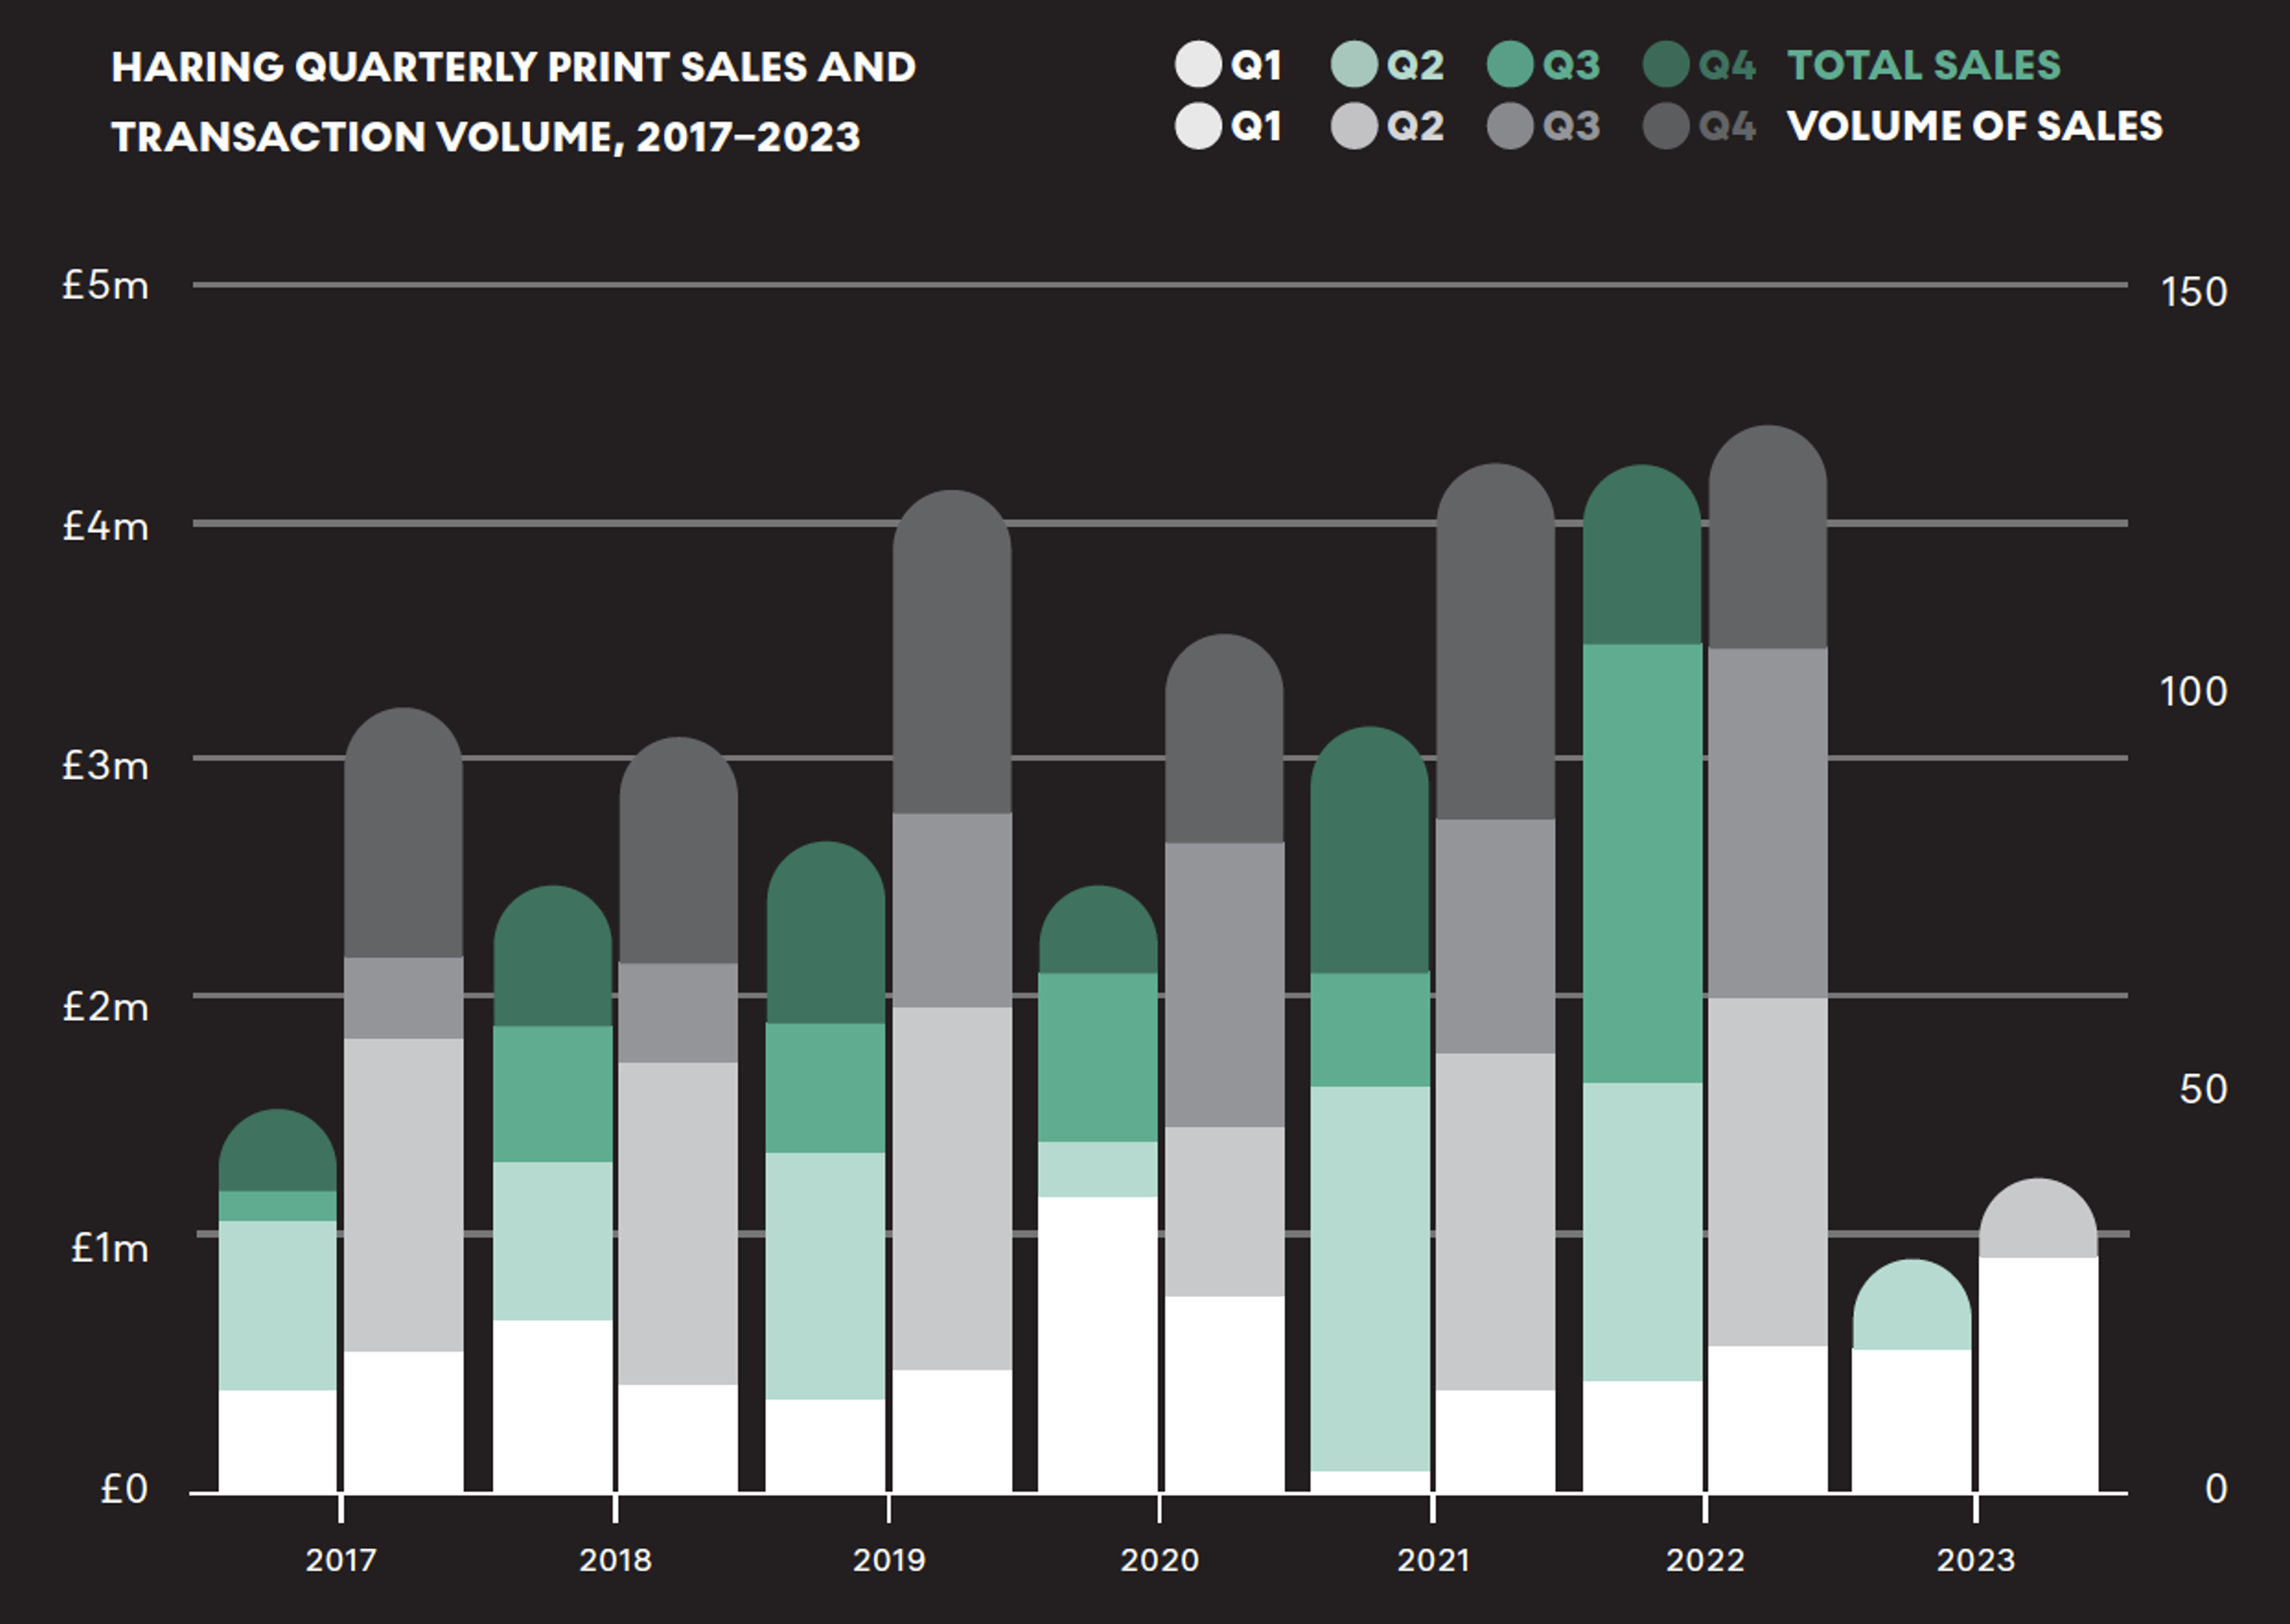Click the 150 right-axis label
The image size is (2290, 1624).
[2194, 292]
